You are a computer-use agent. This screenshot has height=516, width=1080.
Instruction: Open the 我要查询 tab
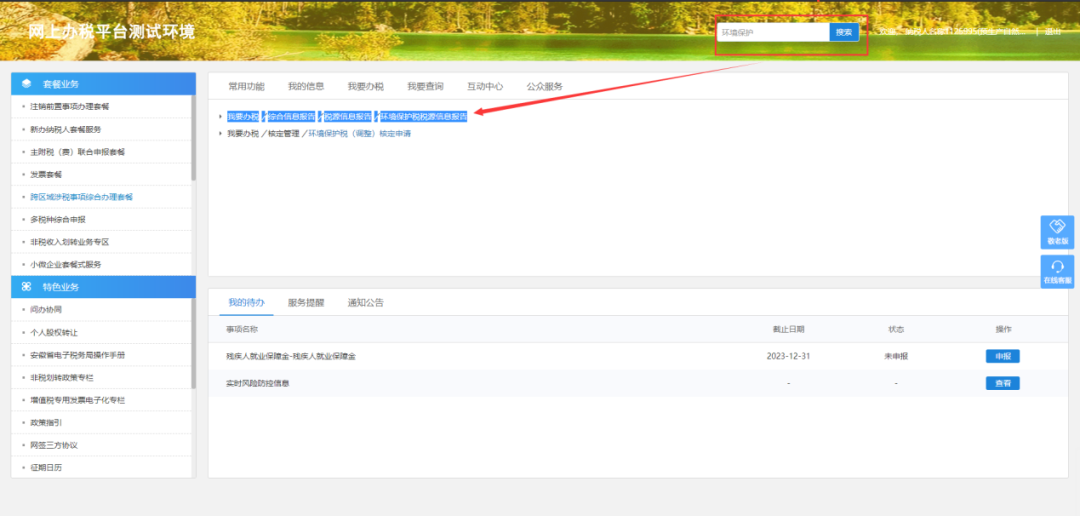click(425, 86)
